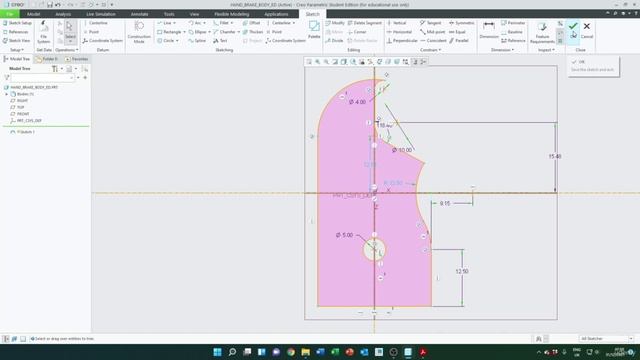Image resolution: width=640 pixels, height=360 pixels.
Task: Create a Dimension
Action: tap(489, 31)
